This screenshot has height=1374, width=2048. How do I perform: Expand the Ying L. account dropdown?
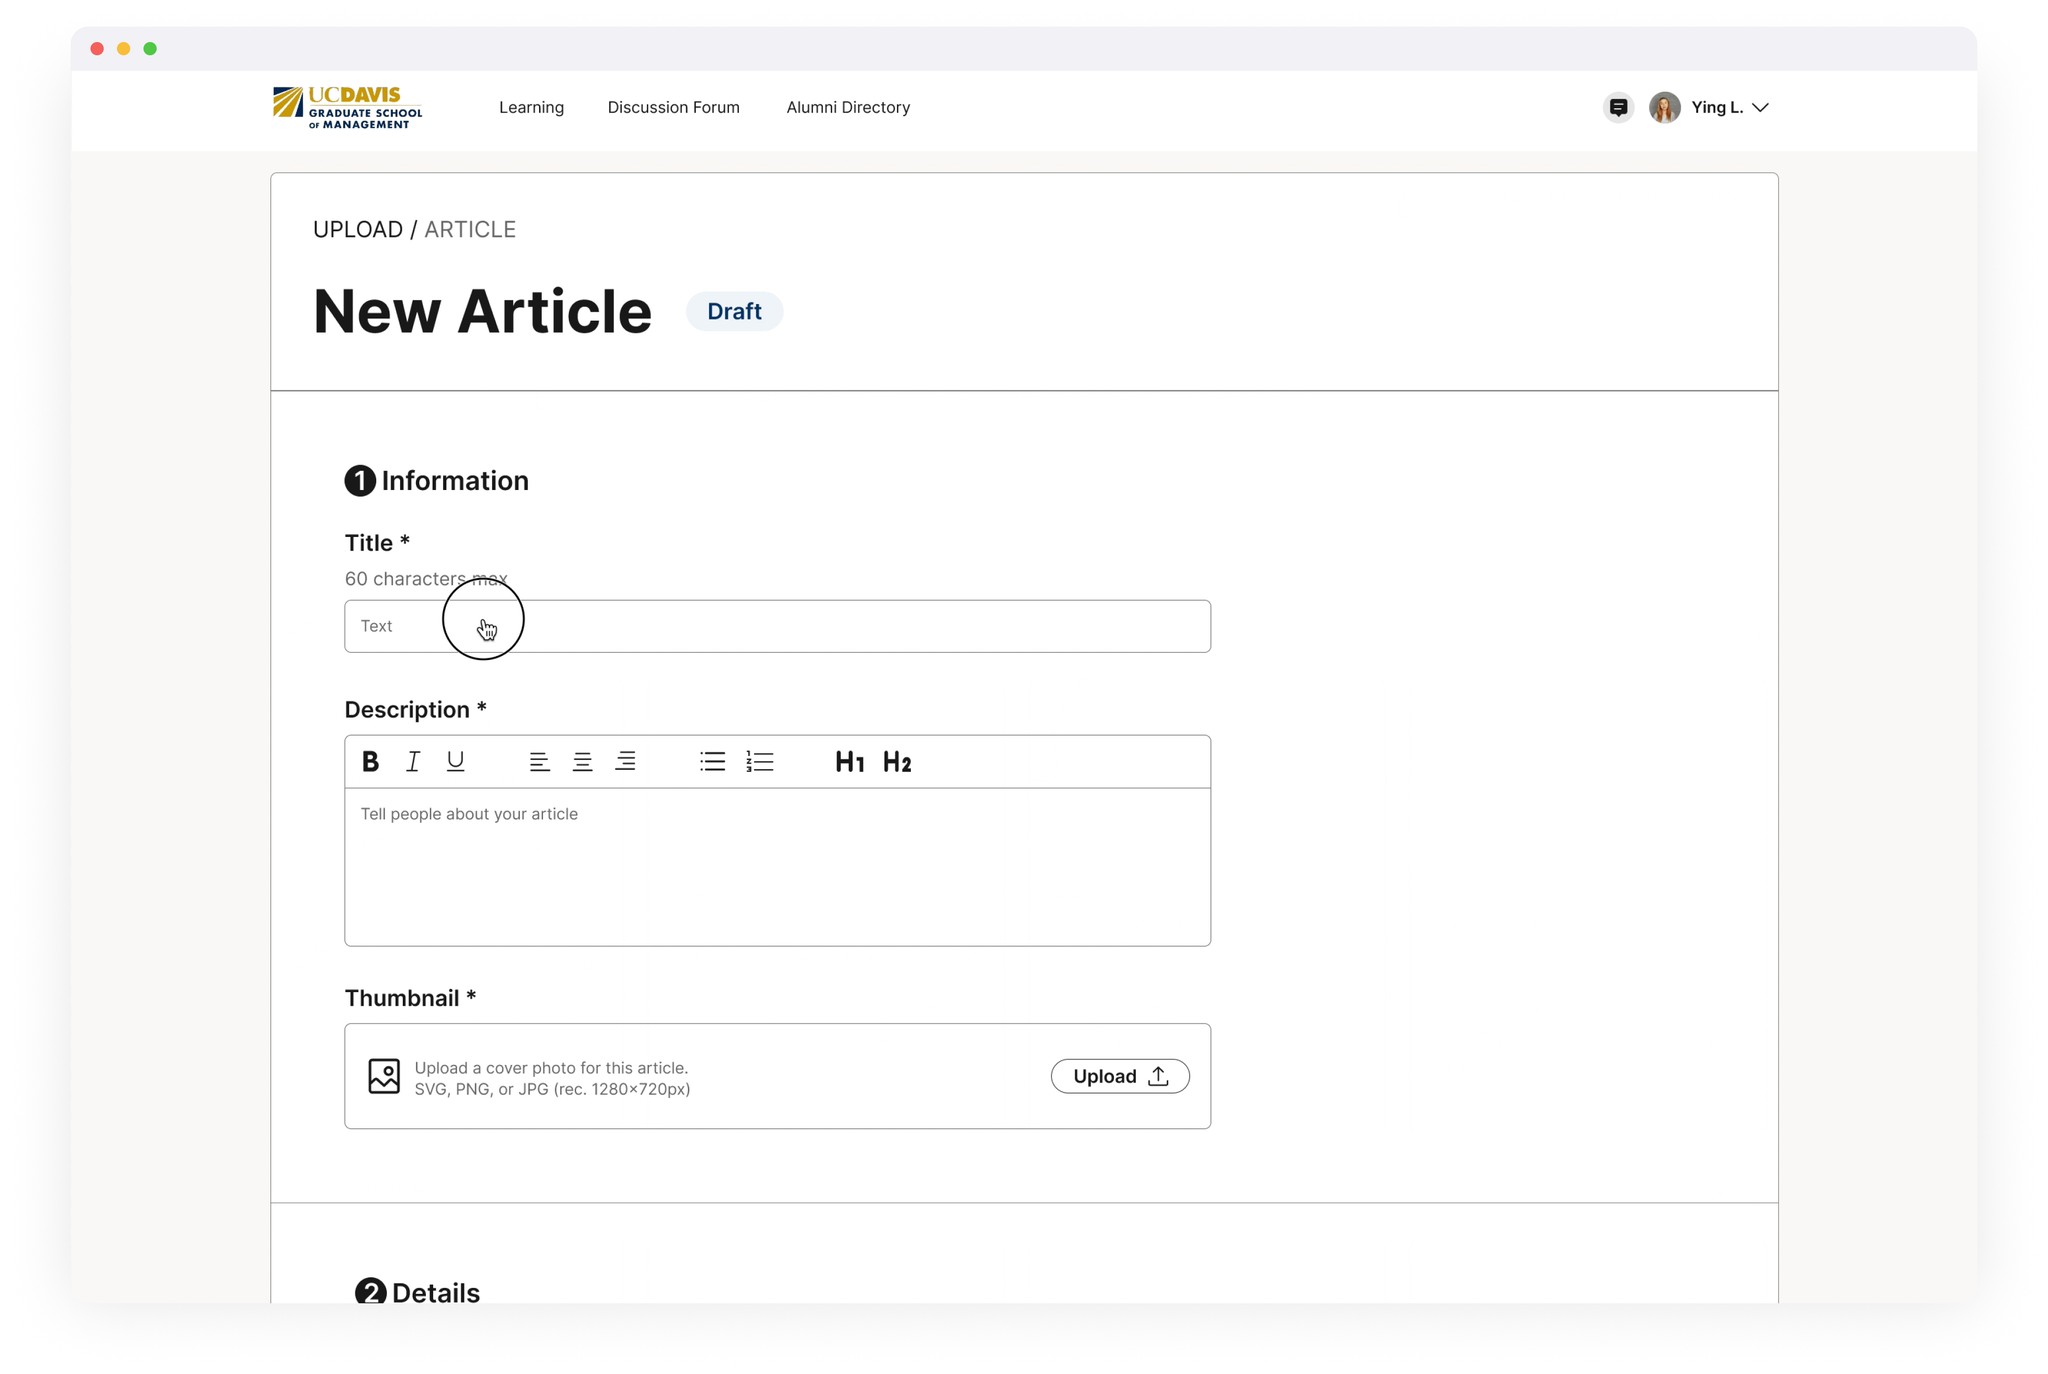click(x=1761, y=107)
